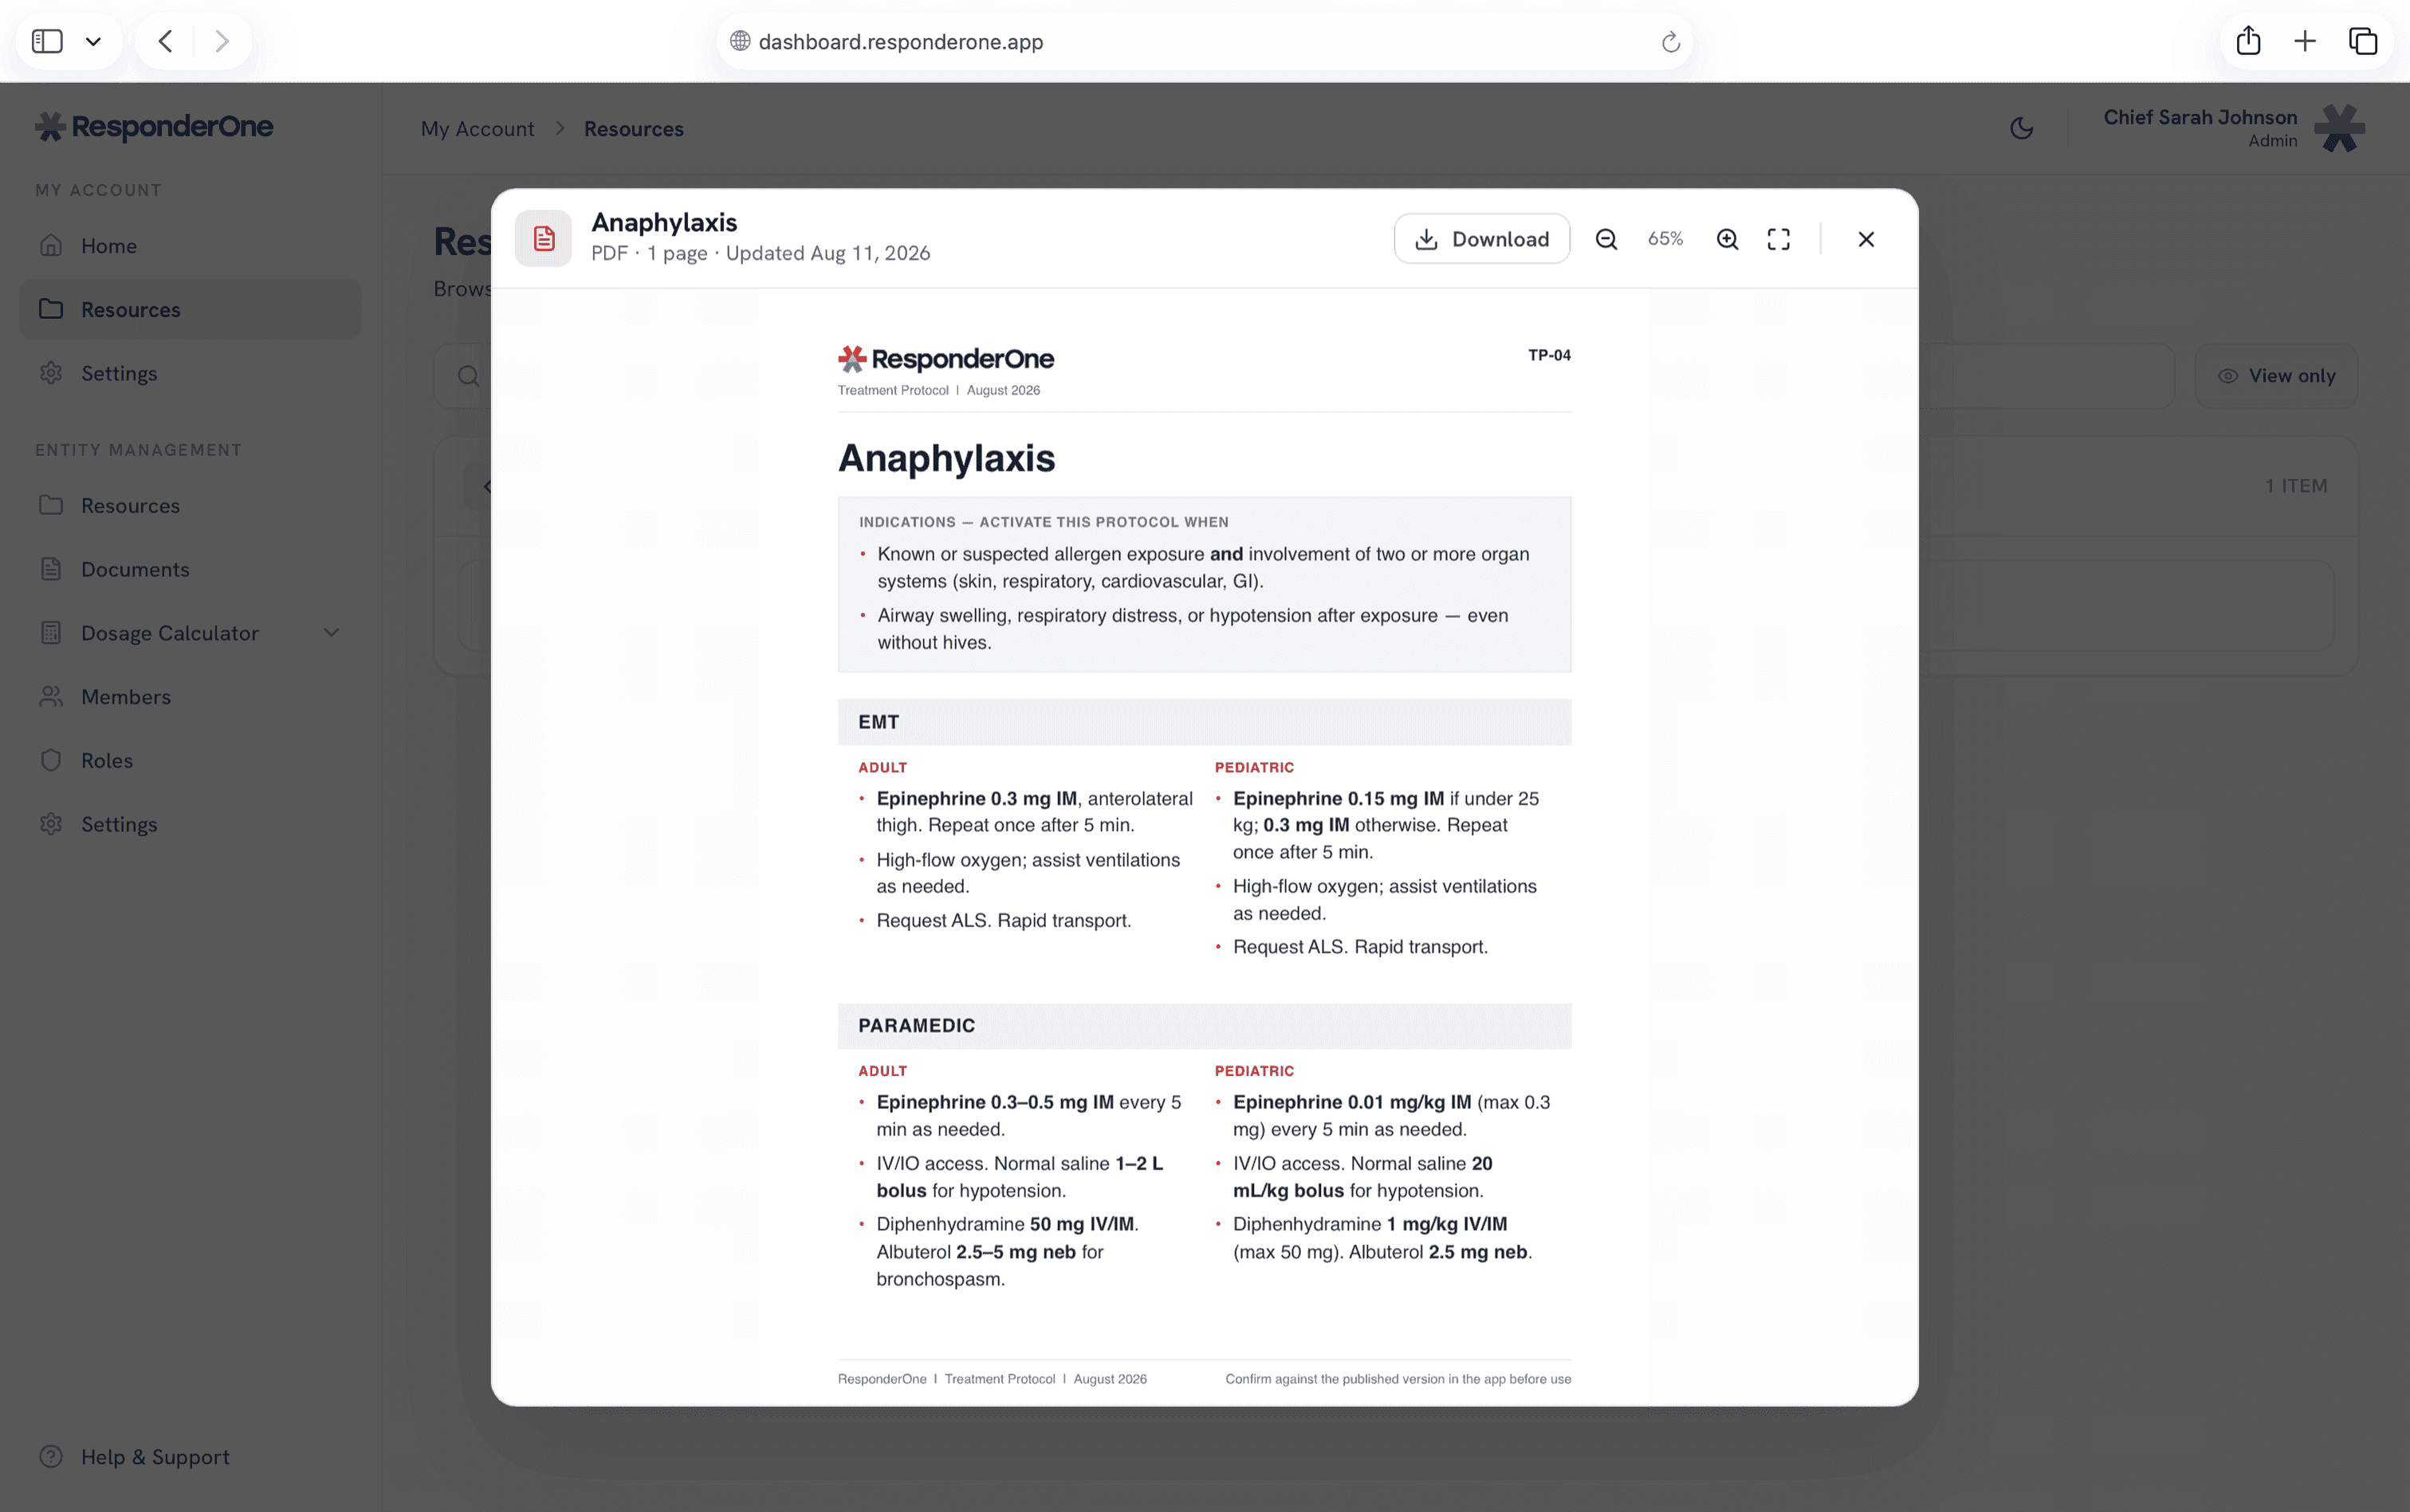
Task: Click the EMT section header
Action: click(x=1204, y=722)
